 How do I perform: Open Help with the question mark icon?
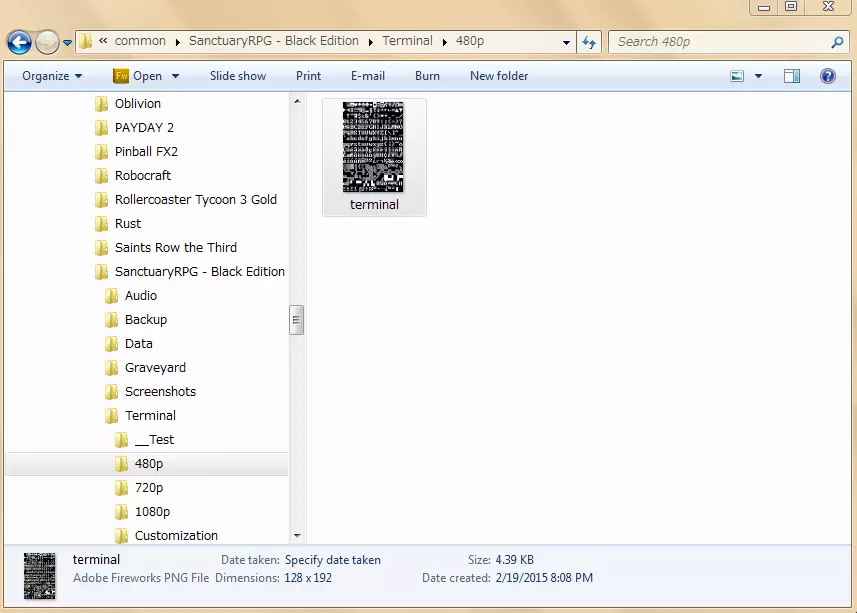[x=827, y=76]
